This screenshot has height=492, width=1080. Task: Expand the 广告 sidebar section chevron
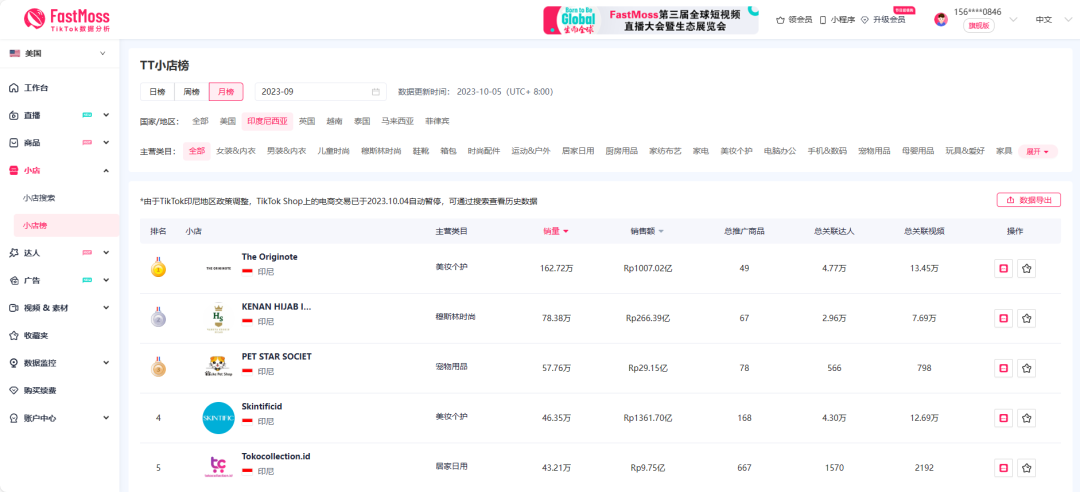point(106,280)
